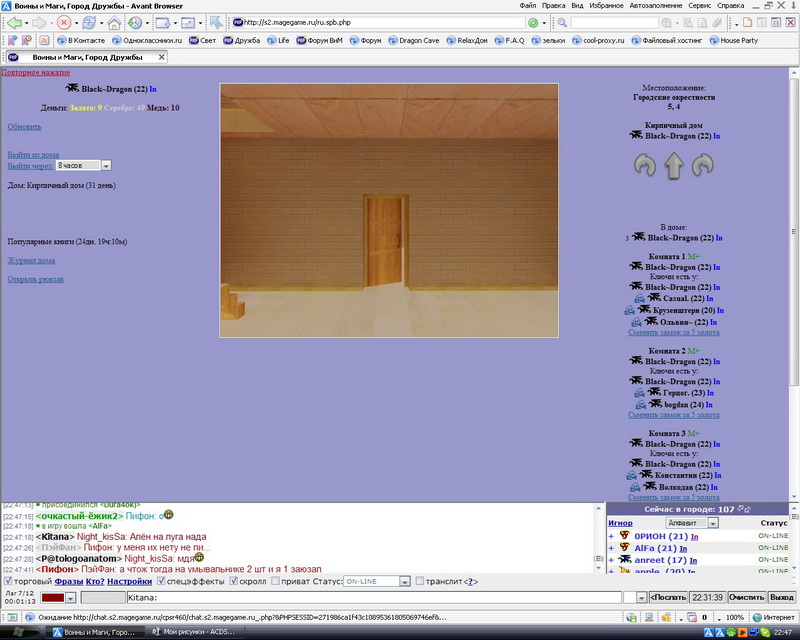This screenshot has width=800, height=640.
Task: Toggle the торговый checkbox
Action: coord(8,581)
